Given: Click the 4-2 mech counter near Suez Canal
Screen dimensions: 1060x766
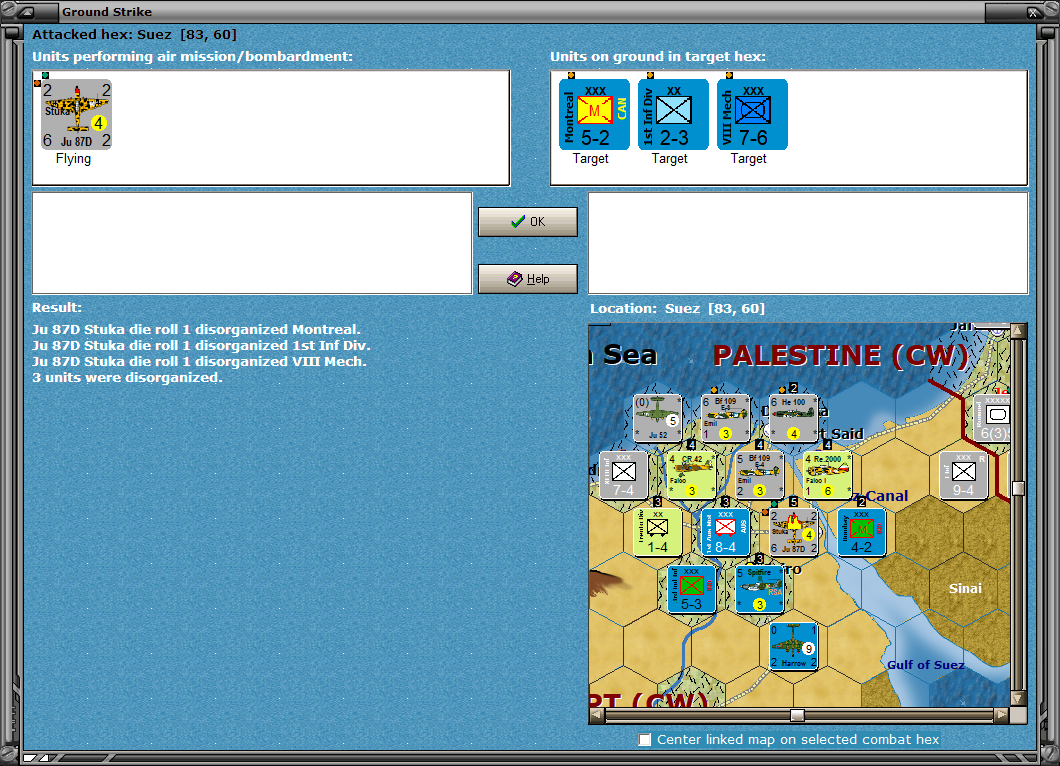Looking at the screenshot, I should 861,532.
